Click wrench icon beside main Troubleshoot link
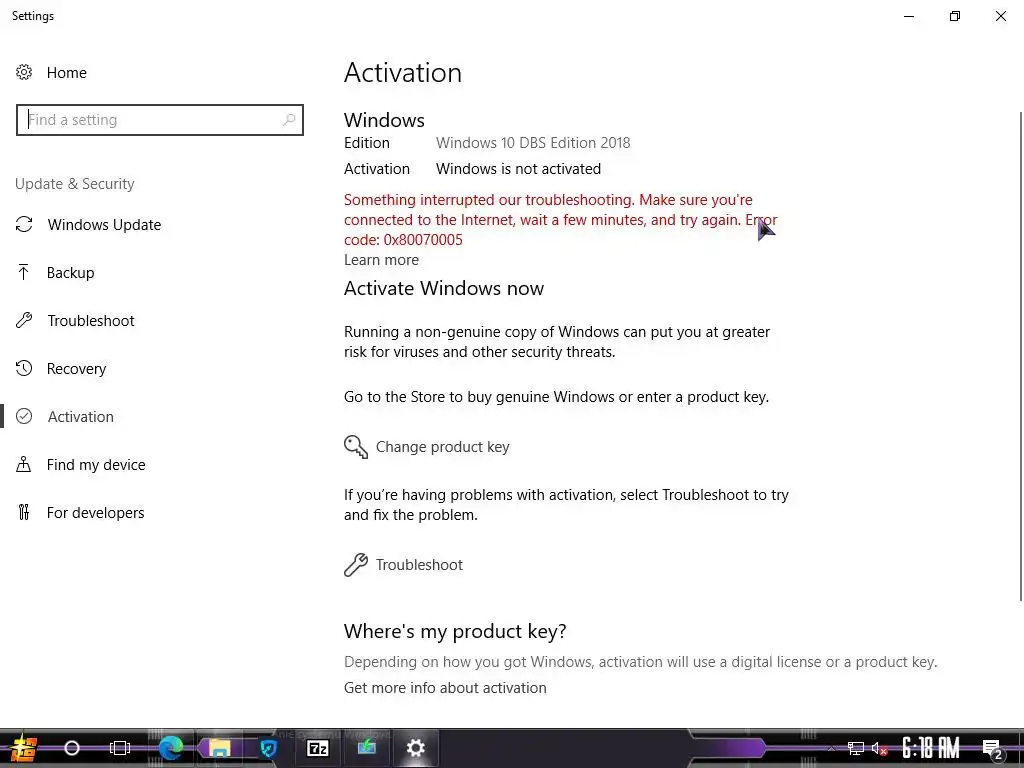The height and width of the screenshot is (768, 1024). point(356,565)
